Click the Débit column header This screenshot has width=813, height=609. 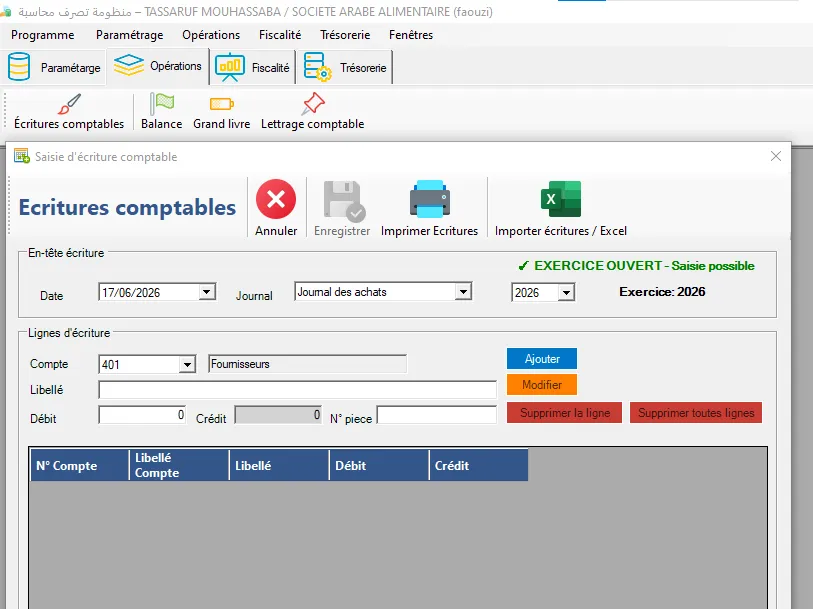click(x=379, y=465)
